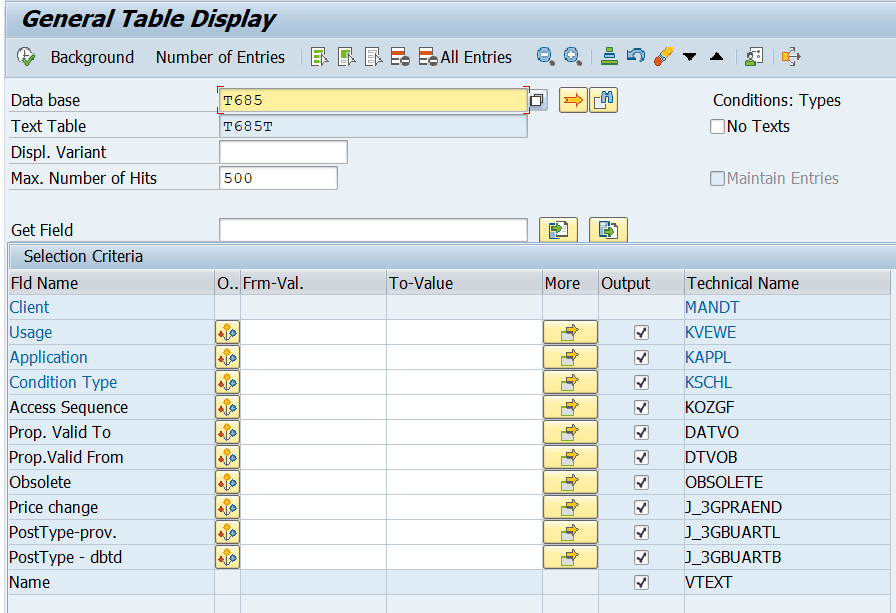
Task: Toggle Output checkbox for Application row
Action: (x=641, y=358)
